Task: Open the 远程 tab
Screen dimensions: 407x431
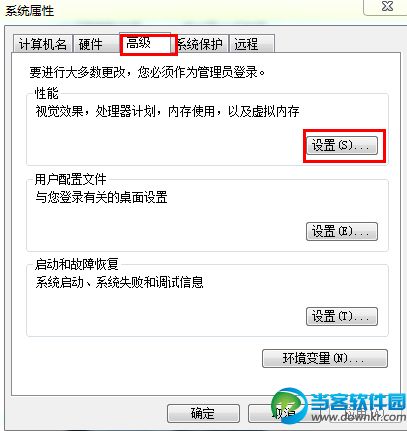Action: coord(252,44)
